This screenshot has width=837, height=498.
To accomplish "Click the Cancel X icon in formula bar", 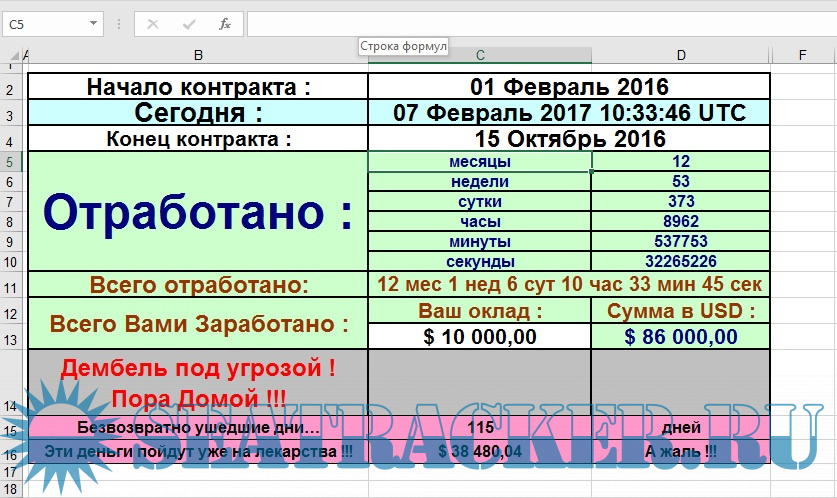I will pyautogui.click(x=153, y=24).
